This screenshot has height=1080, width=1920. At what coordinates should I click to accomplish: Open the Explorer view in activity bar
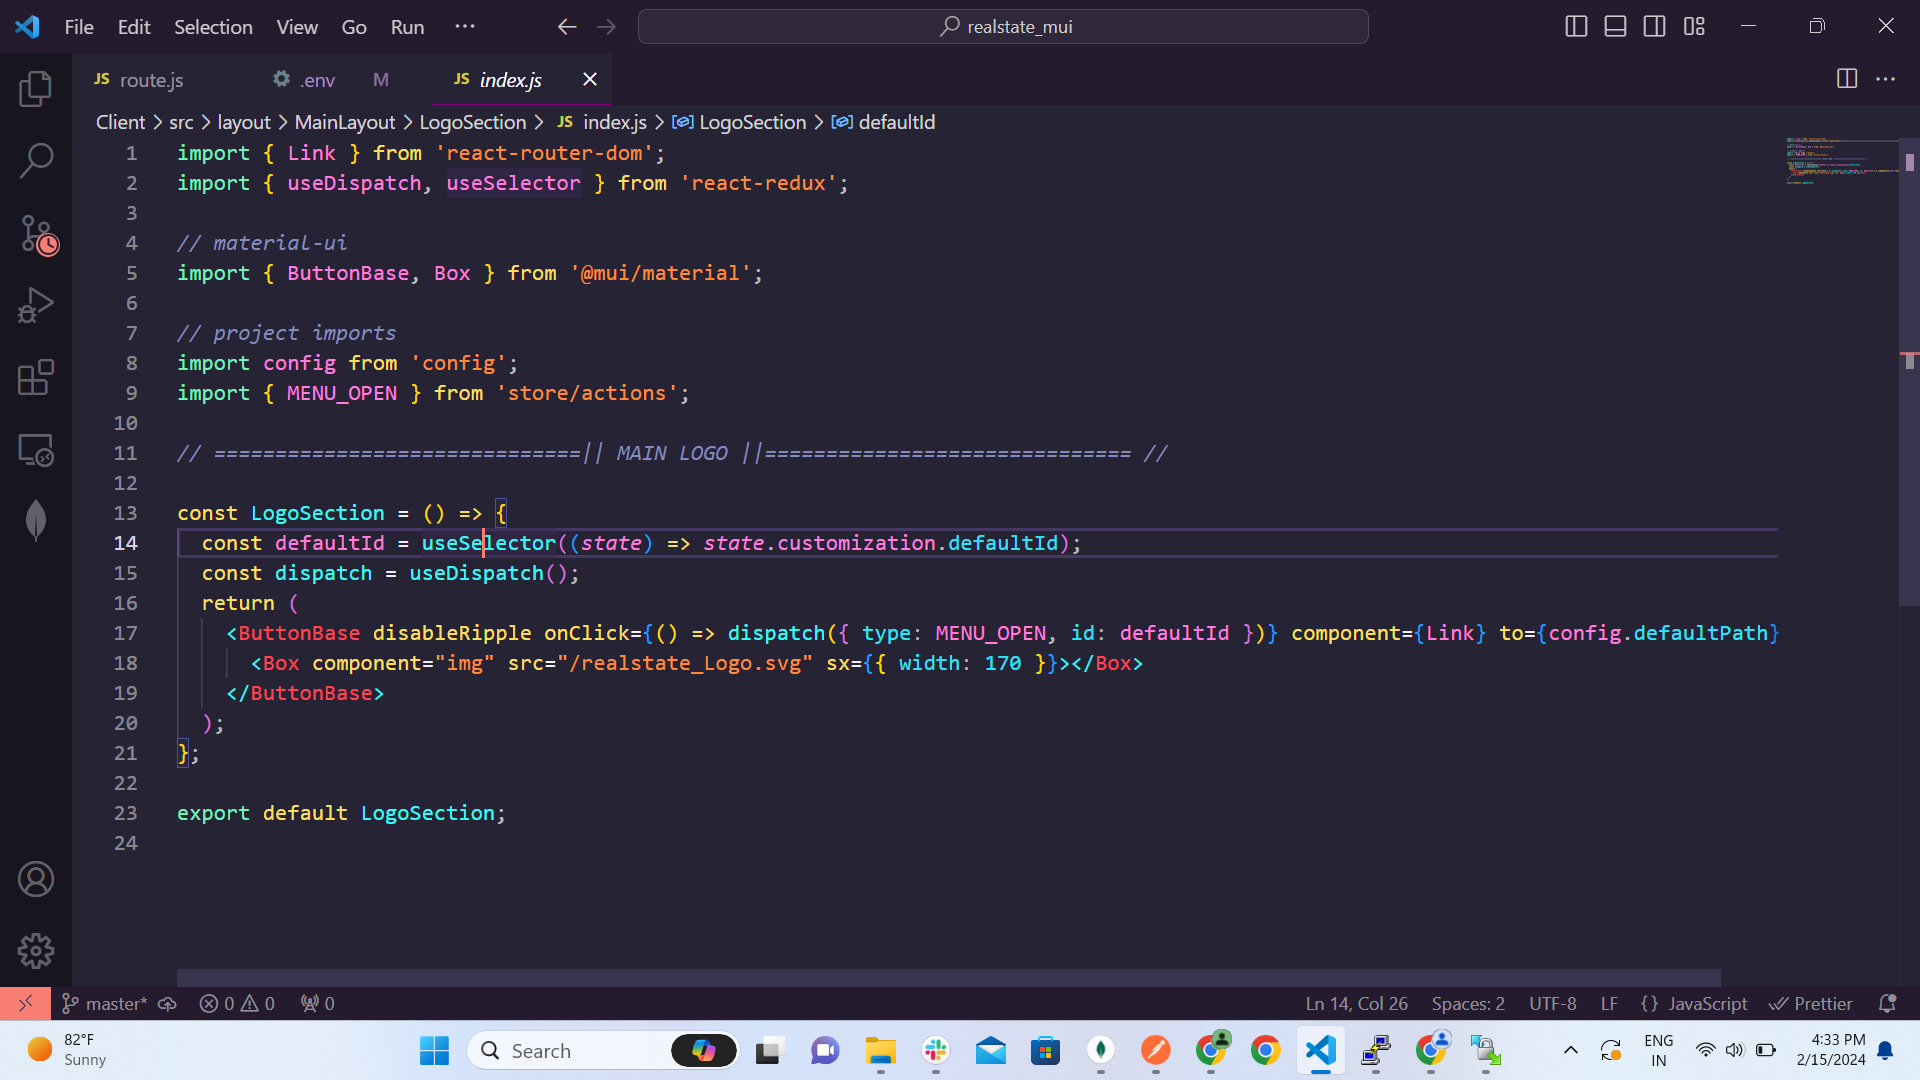36,89
